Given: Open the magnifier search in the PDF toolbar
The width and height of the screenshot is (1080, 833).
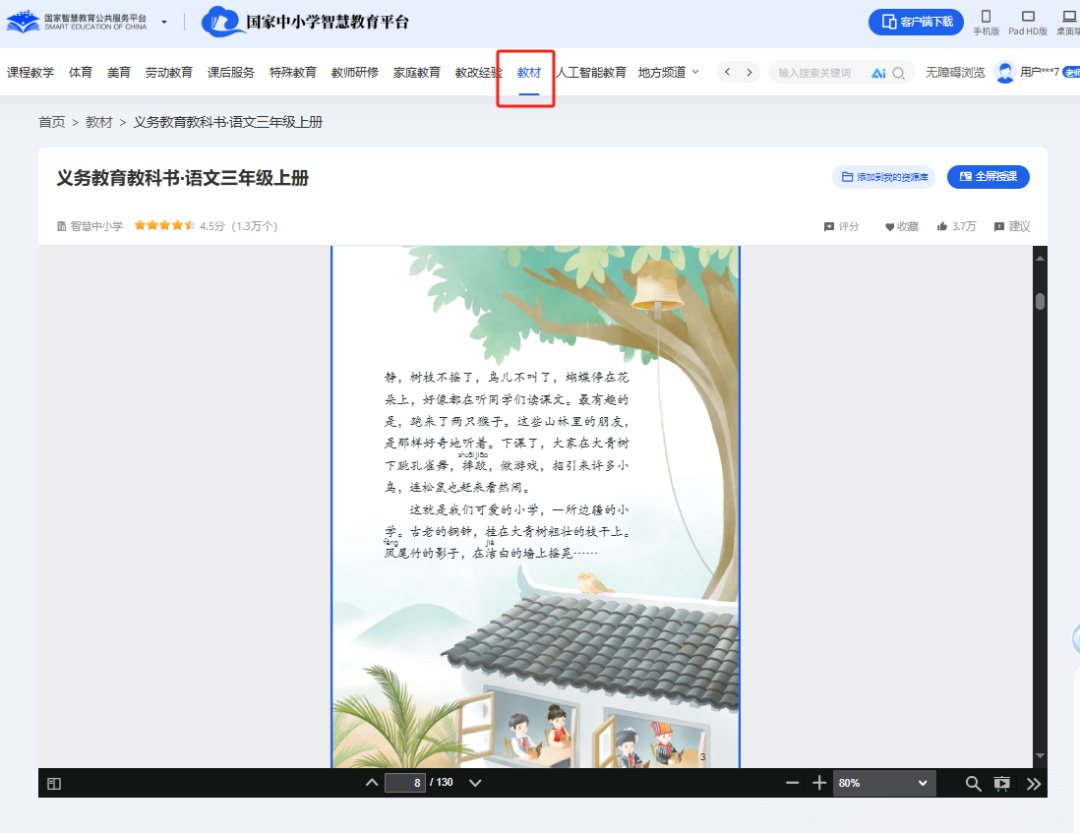Looking at the screenshot, I should click(972, 783).
